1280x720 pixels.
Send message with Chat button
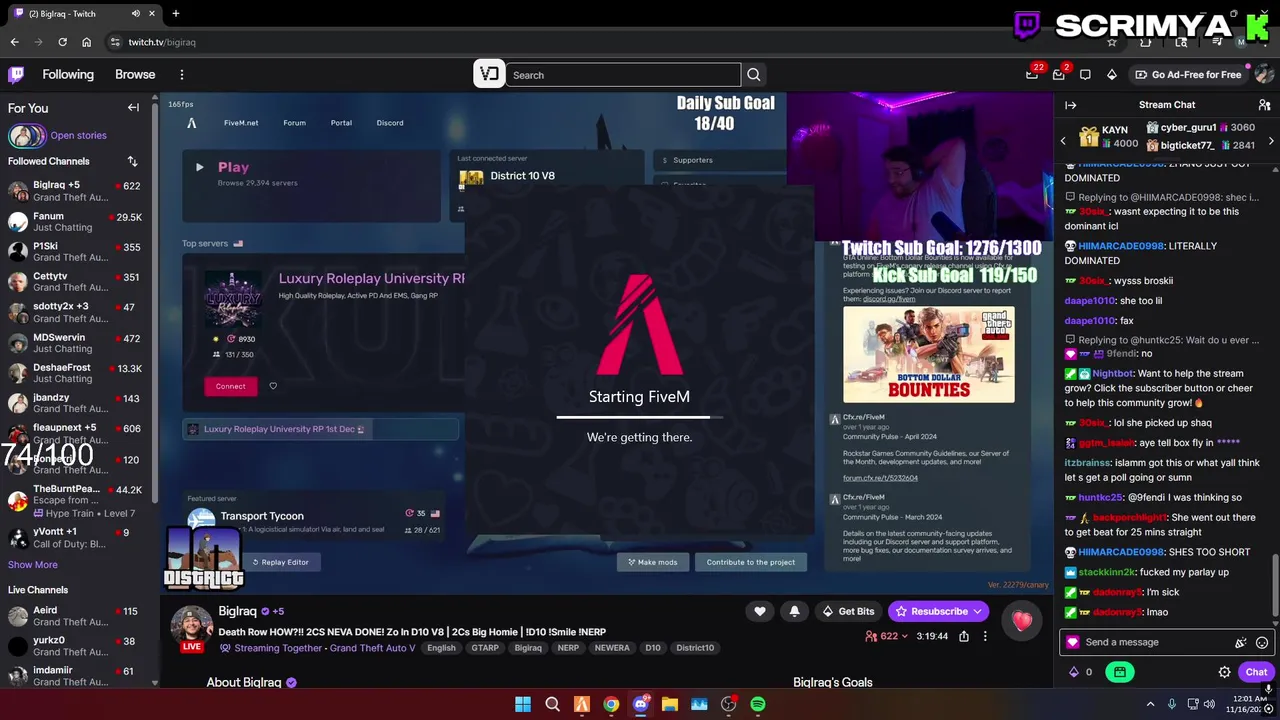pos(1256,672)
